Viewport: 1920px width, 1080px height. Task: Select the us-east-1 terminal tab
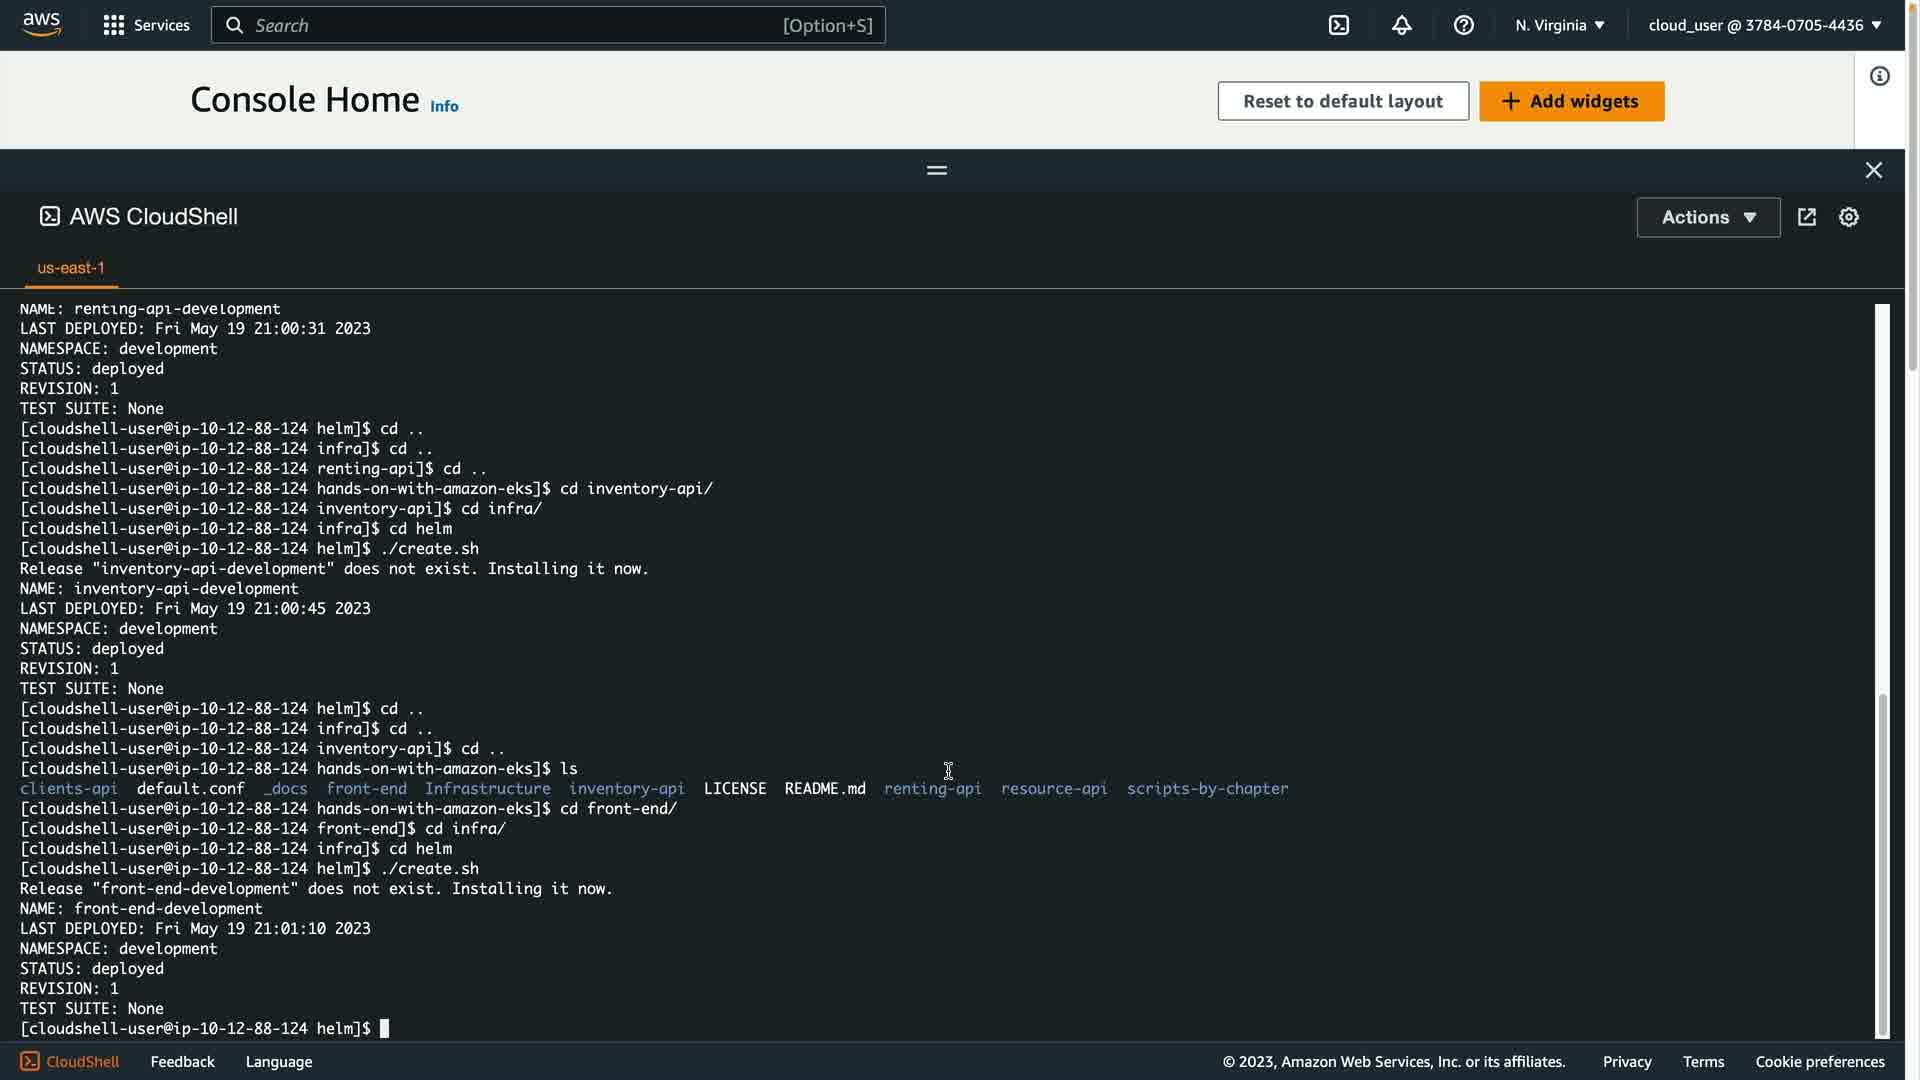coord(71,268)
